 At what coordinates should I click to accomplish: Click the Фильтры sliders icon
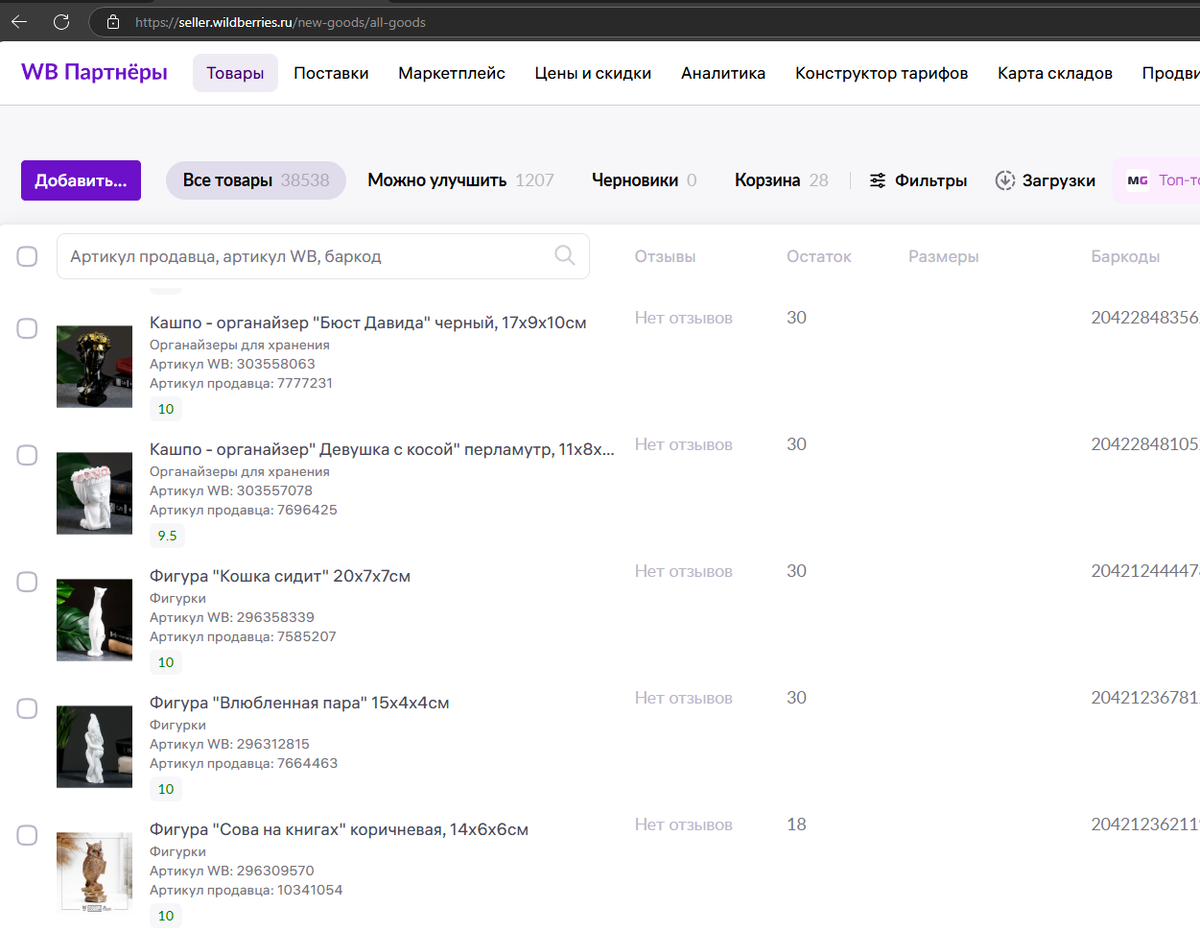click(877, 181)
